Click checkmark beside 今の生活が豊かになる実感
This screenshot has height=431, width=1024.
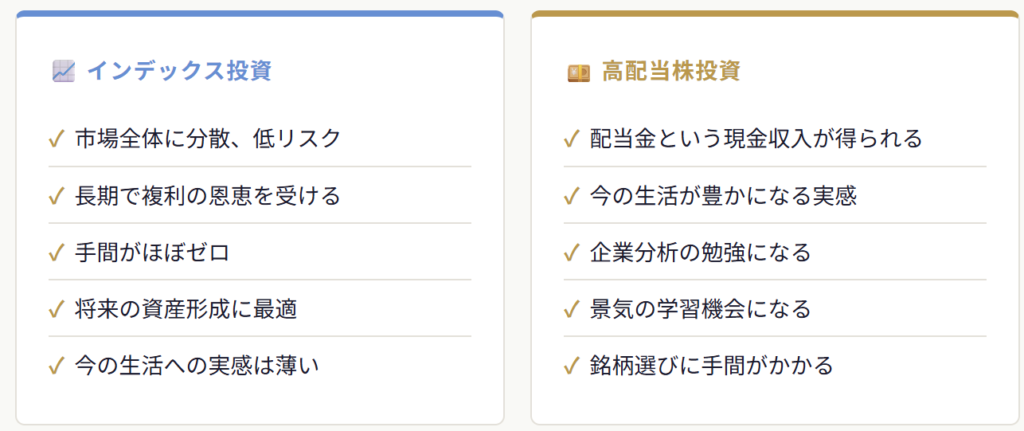point(572,196)
